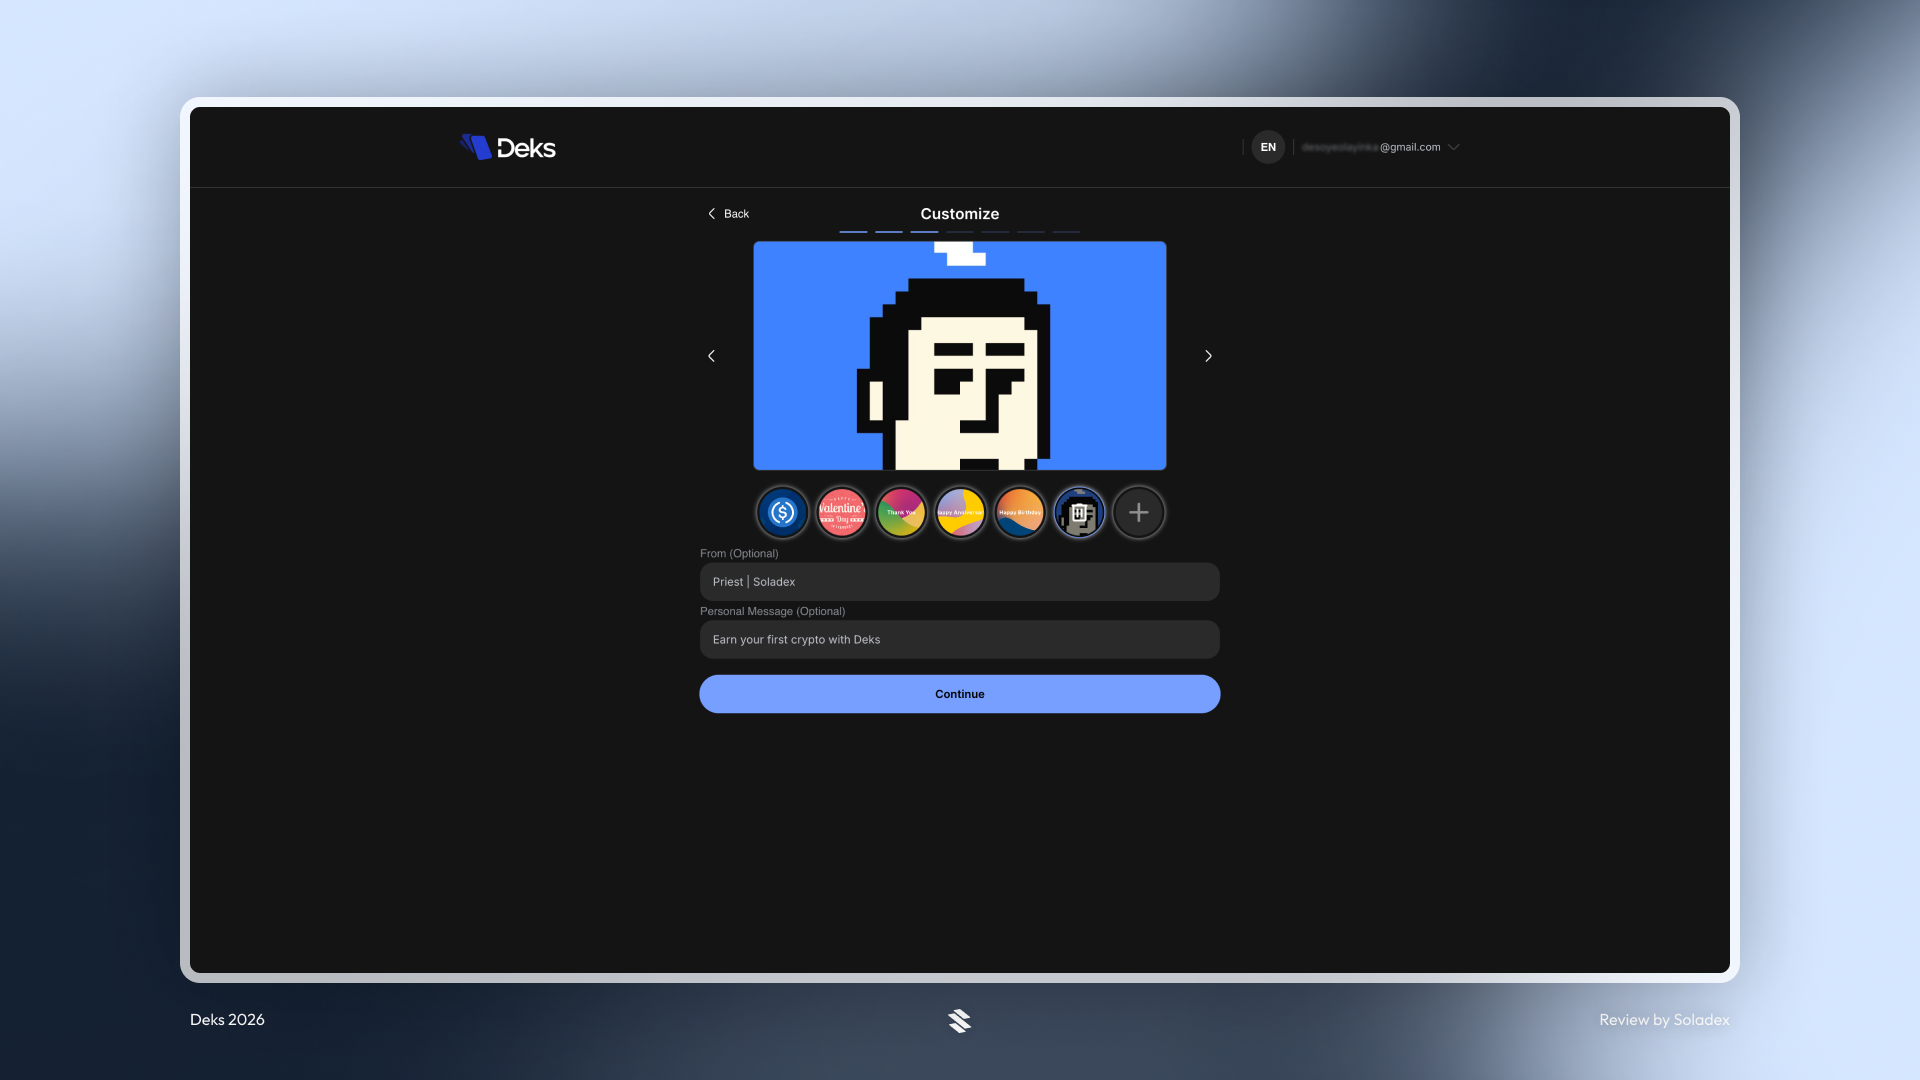Click the first progress segment bar
The image size is (1920, 1080).
[852, 230]
